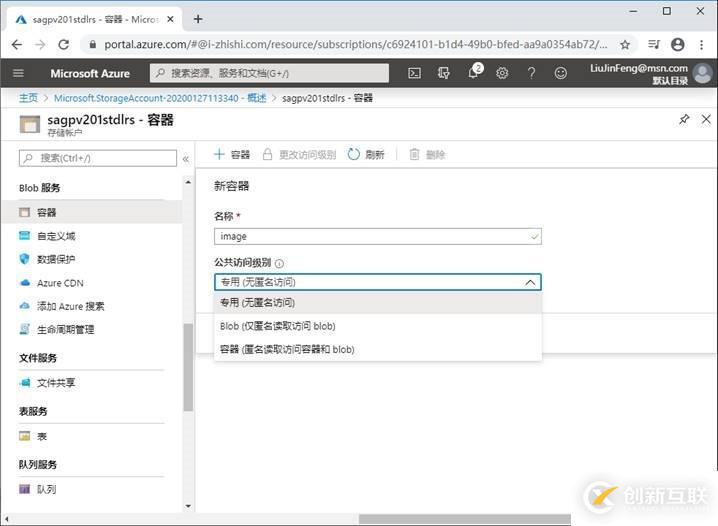
Task: Launch Cloud Shell from the top bar
Action: point(414,73)
